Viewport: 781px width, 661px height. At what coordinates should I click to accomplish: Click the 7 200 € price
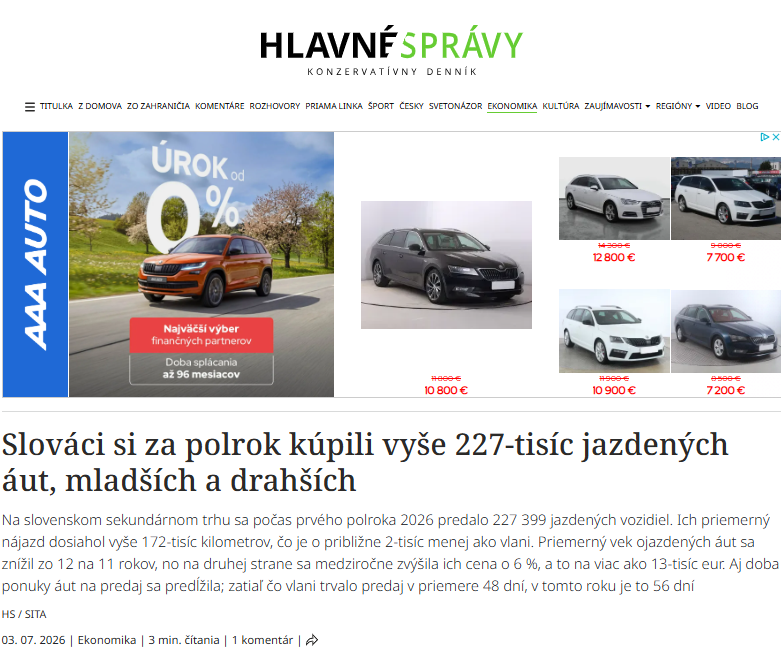pyautogui.click(x=726, y=391)
